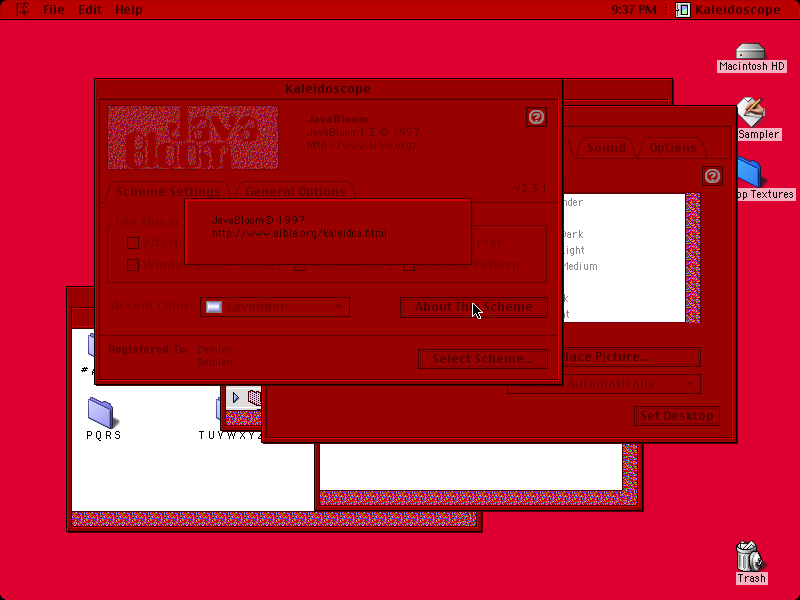Click the JavaBloom scheme logo image
This screenshot has height=600, width=800.
click(193, 137)
